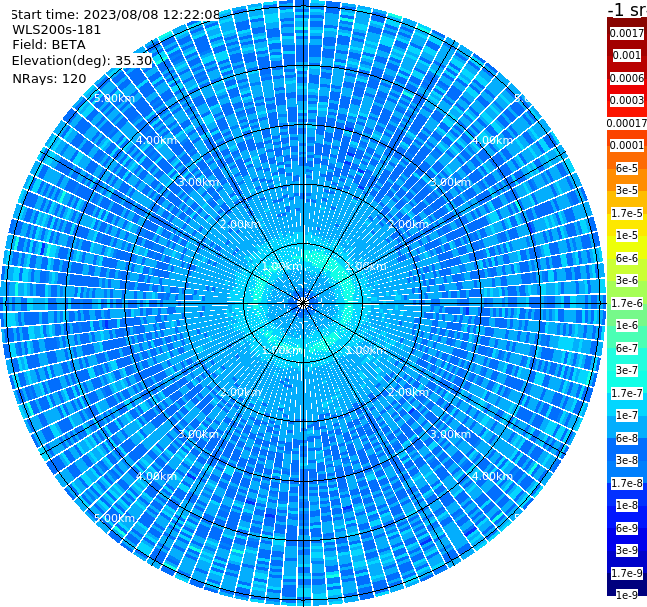Select colorbar value 0.00017

coord(627,123)
